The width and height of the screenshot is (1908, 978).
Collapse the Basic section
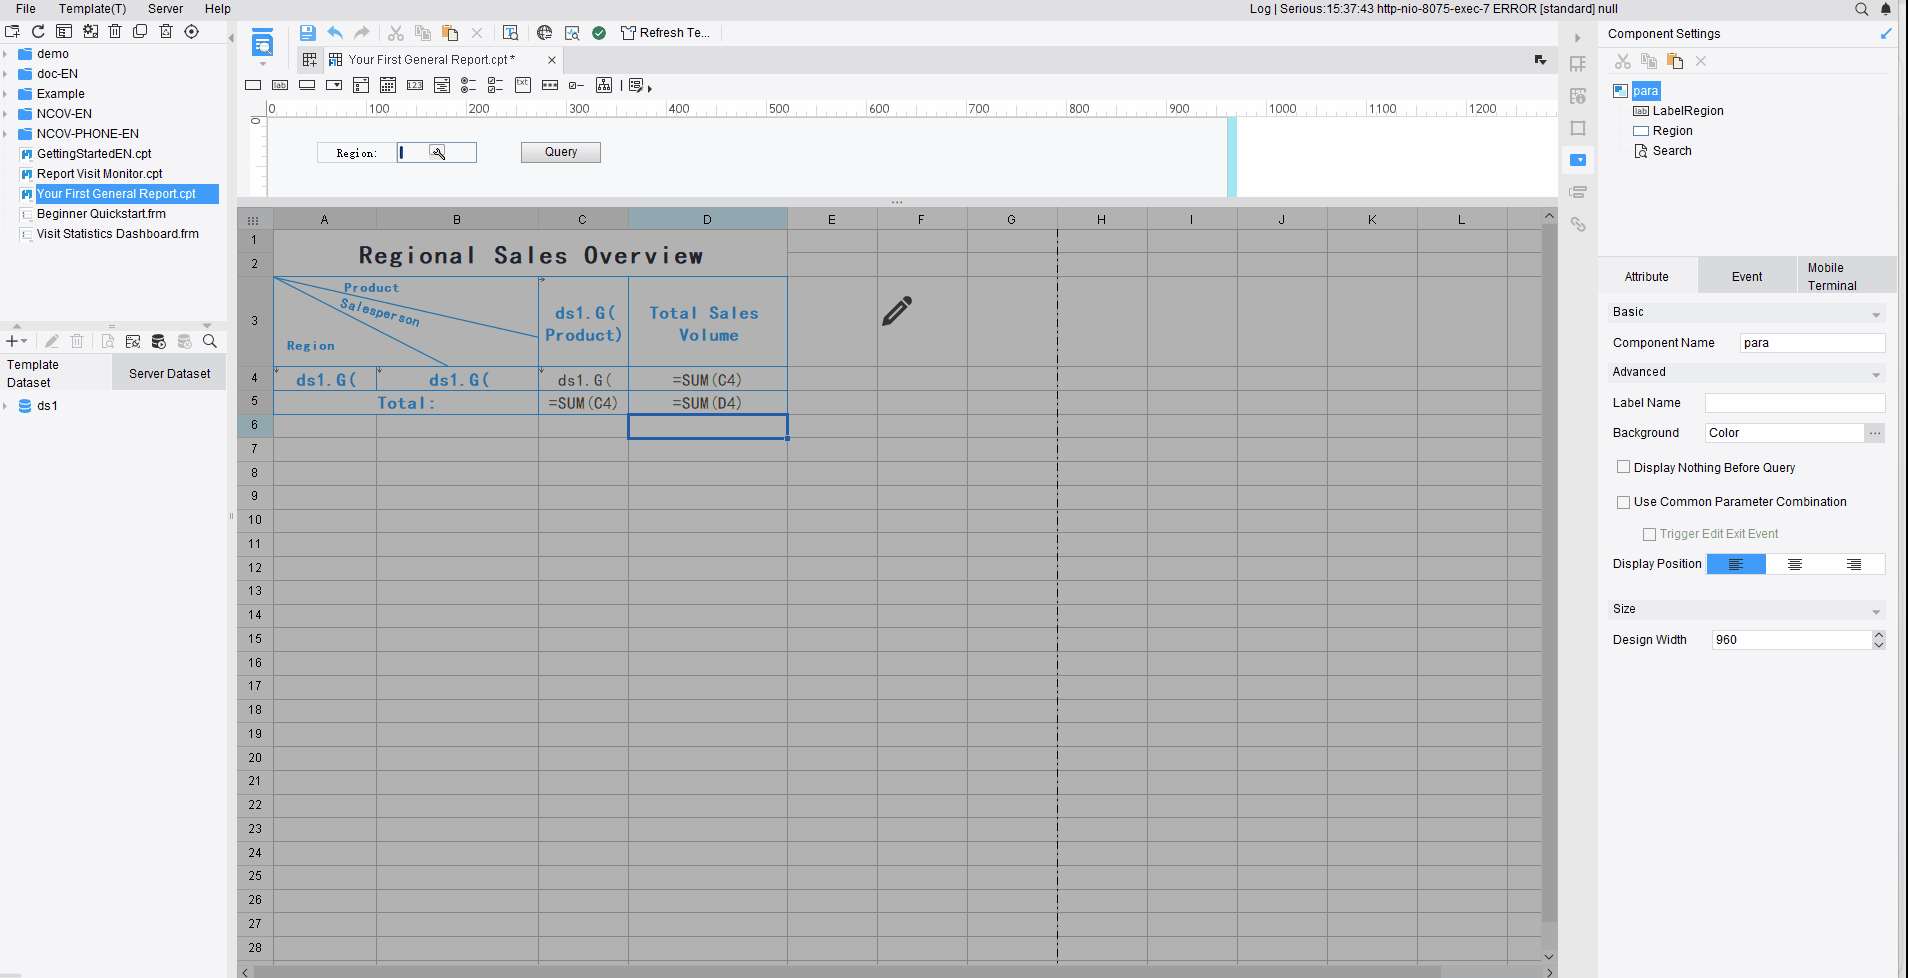[1875, 314]
